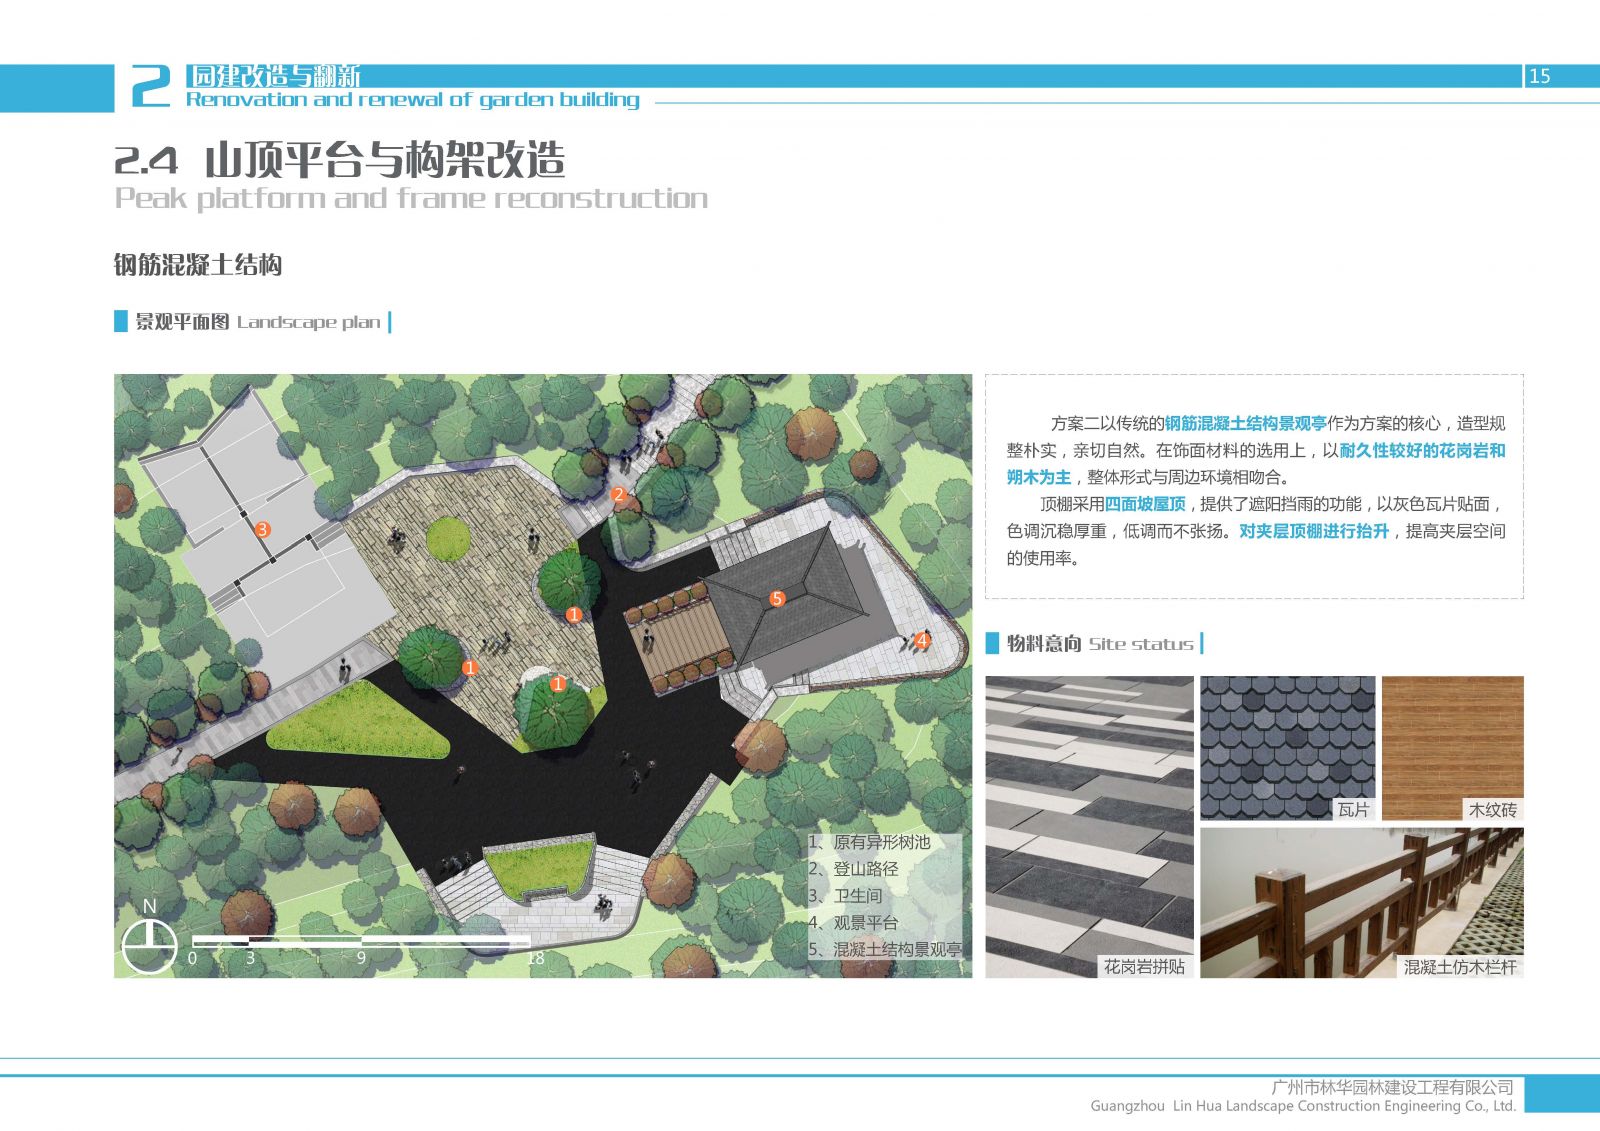Viewport: 1600px width, 1131px height.
Task: Expand the 物料意向 Site status section
Action: click(1085, 645)
